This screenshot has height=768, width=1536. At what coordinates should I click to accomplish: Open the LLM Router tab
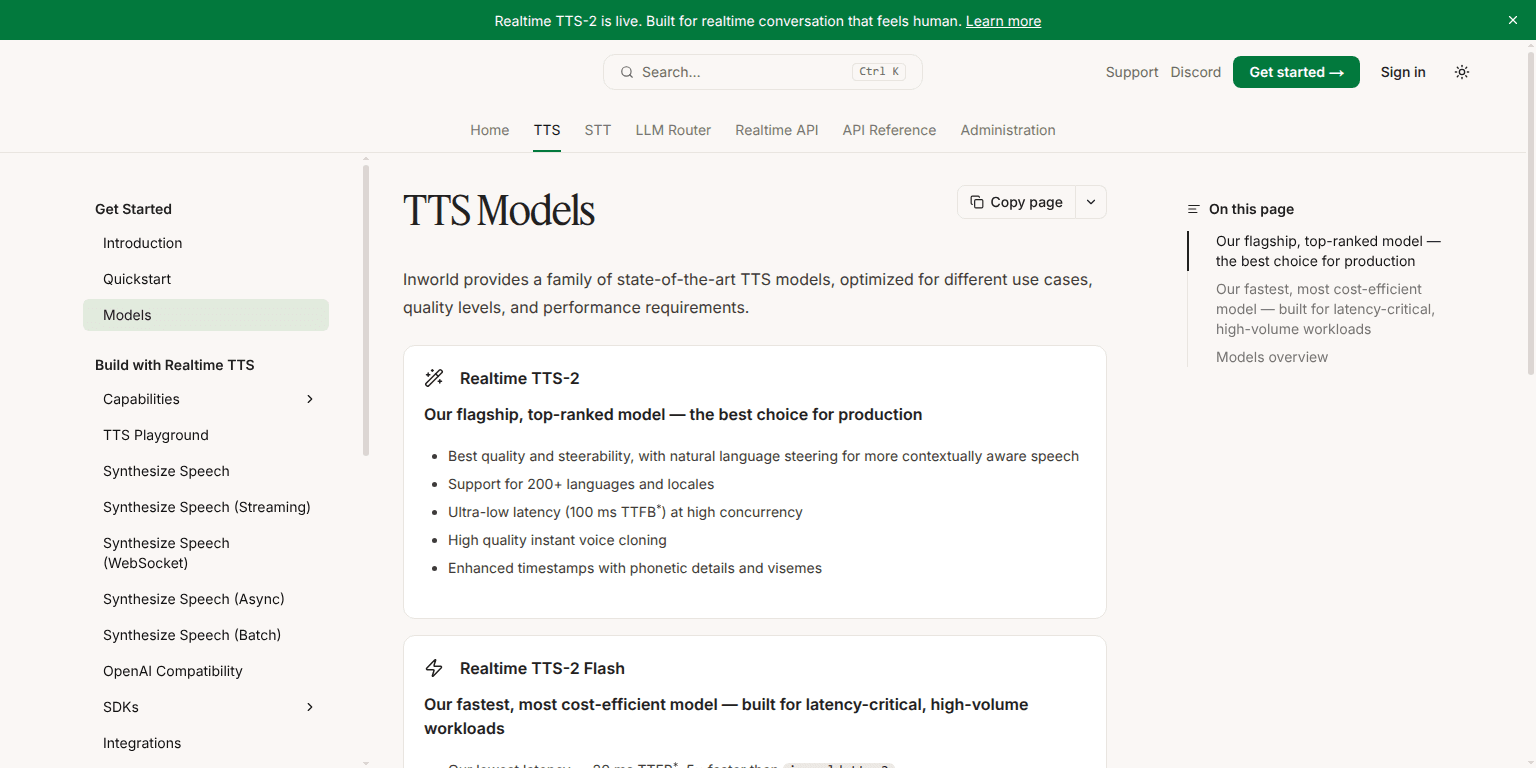(673, 130)
